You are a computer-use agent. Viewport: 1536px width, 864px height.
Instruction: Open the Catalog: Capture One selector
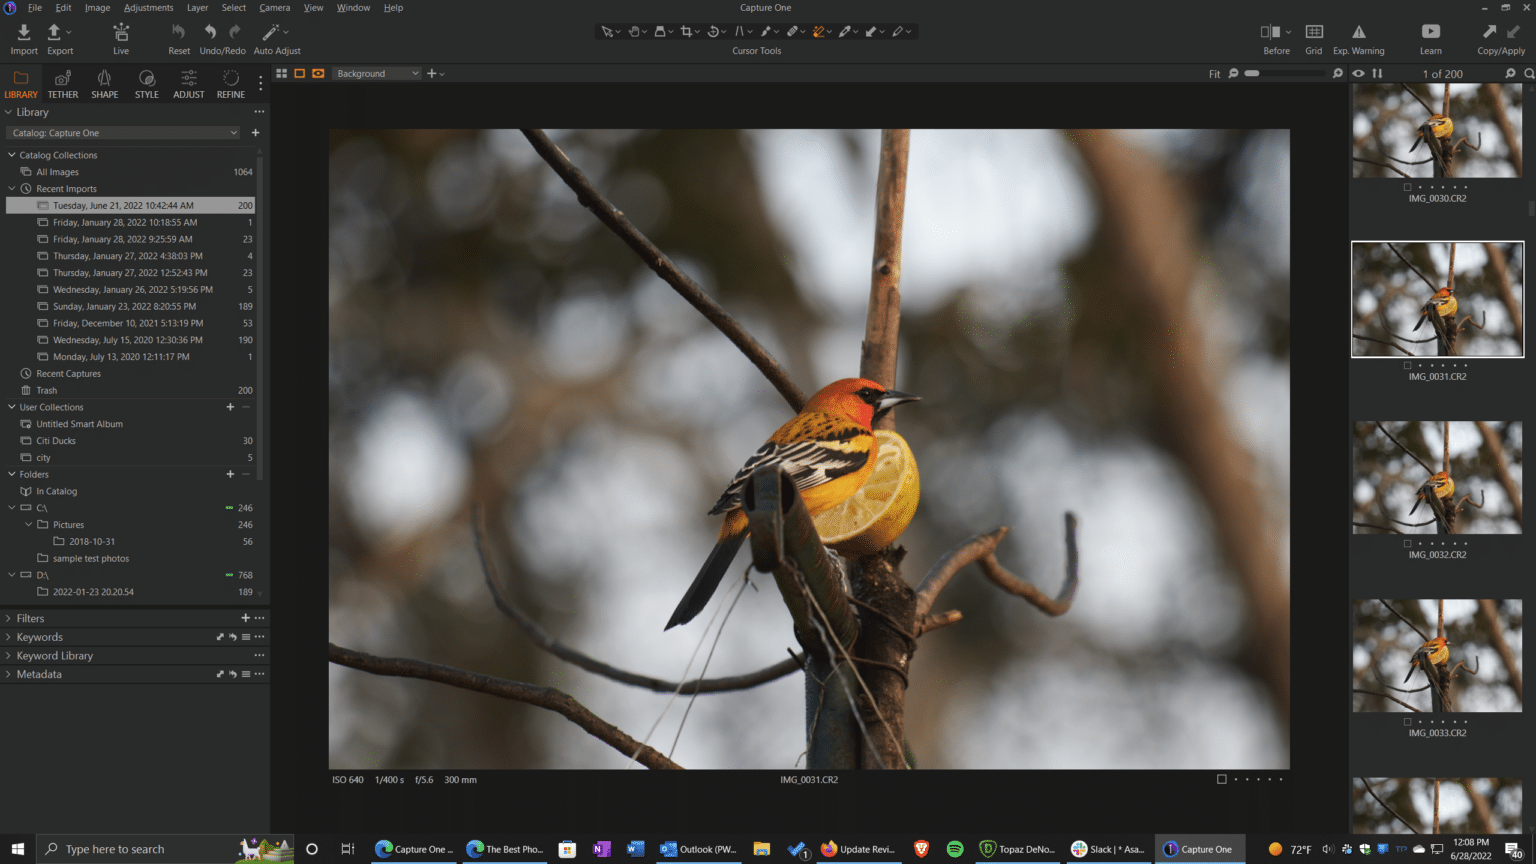coord(122,132)
